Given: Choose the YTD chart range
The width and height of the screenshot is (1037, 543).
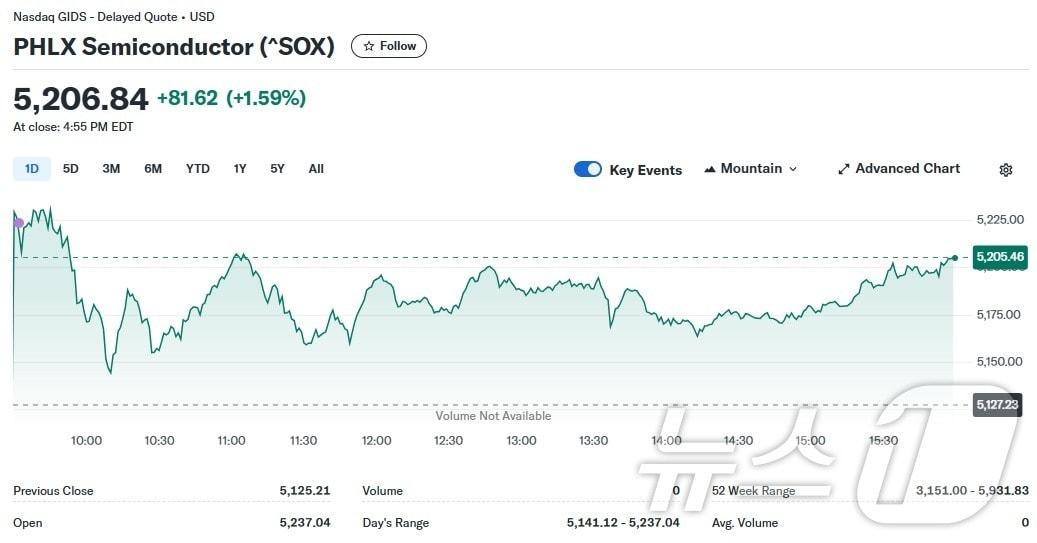Looking at the screenshot, I should tap(198, 169).
